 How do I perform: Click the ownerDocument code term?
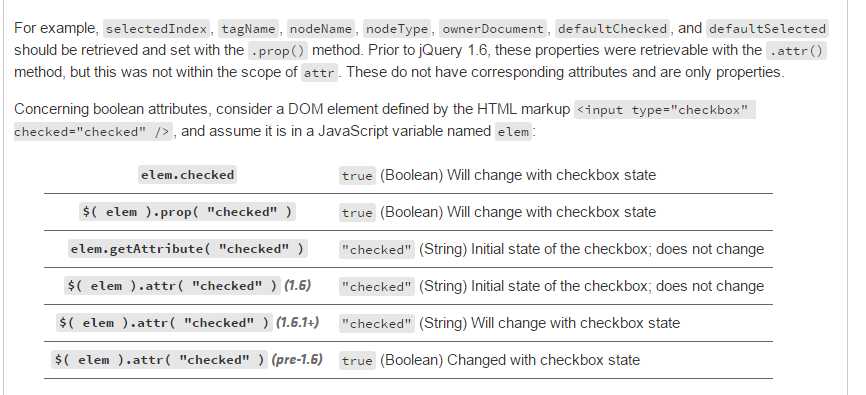coord(493,28)
